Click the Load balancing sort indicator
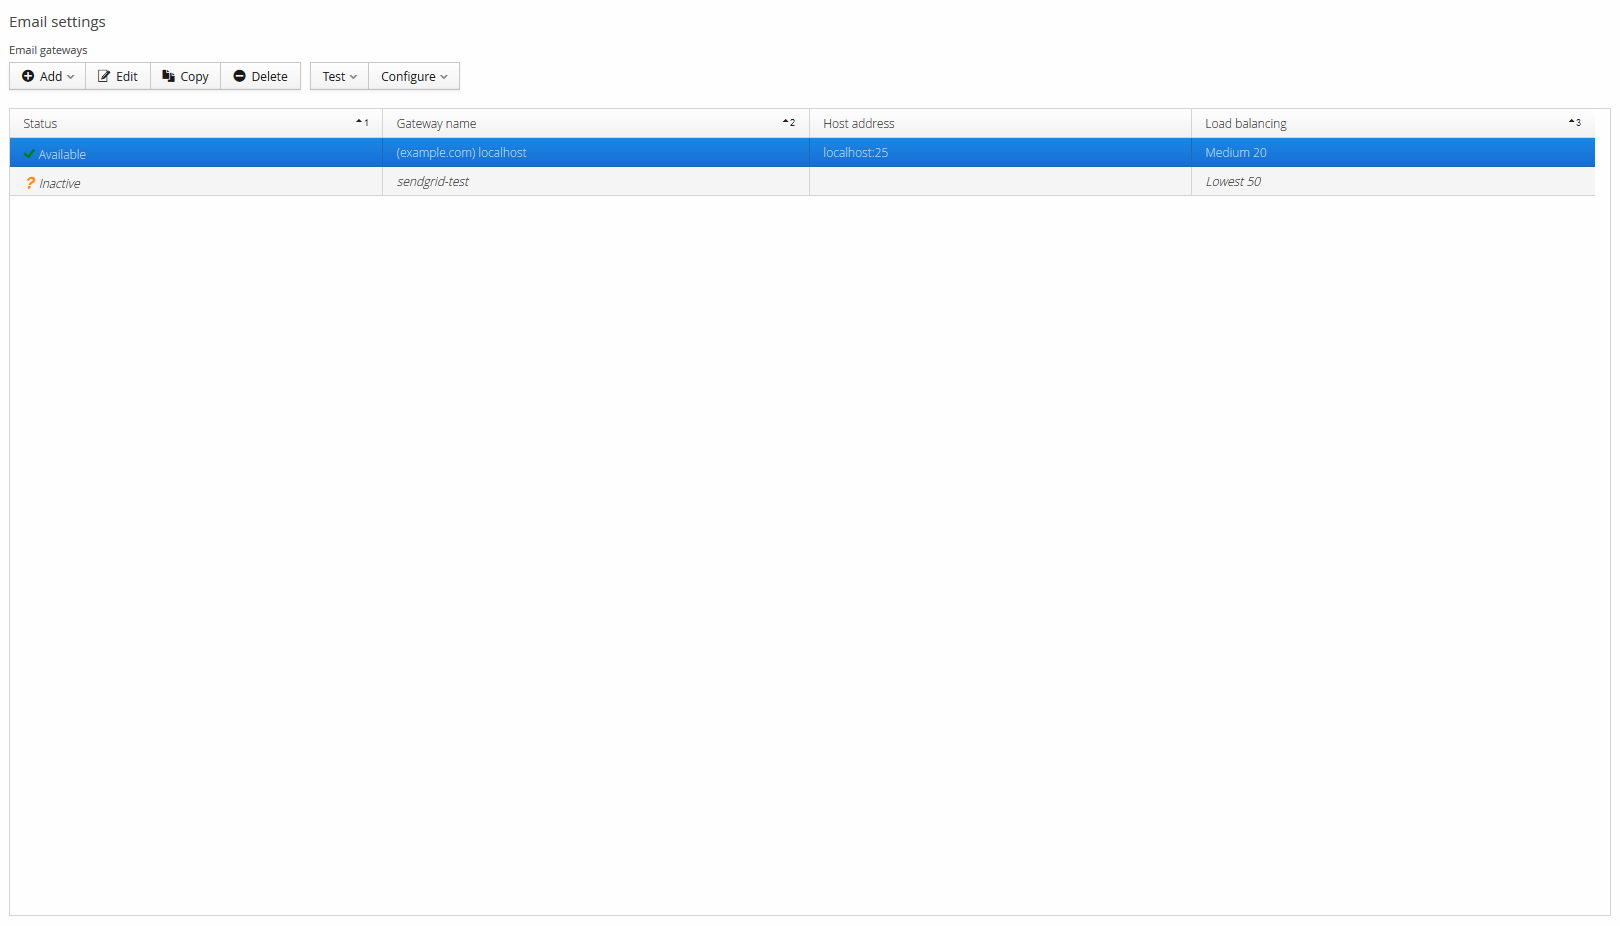 (1574, 122)
